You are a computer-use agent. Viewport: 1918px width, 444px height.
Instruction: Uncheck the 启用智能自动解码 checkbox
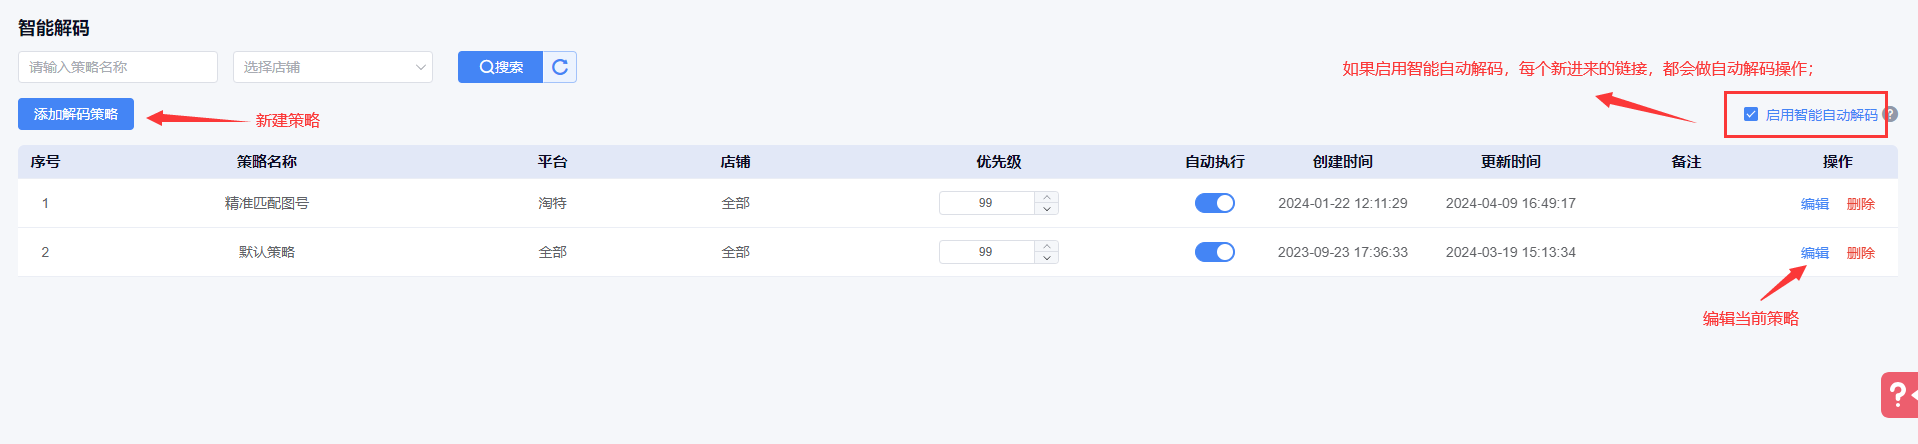pyautogui.click(x=1751, y=114)
